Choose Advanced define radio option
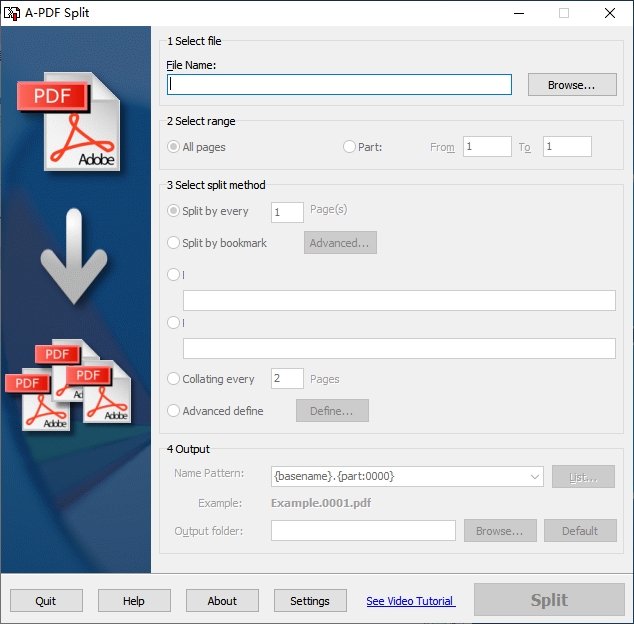 coord(173,410)
